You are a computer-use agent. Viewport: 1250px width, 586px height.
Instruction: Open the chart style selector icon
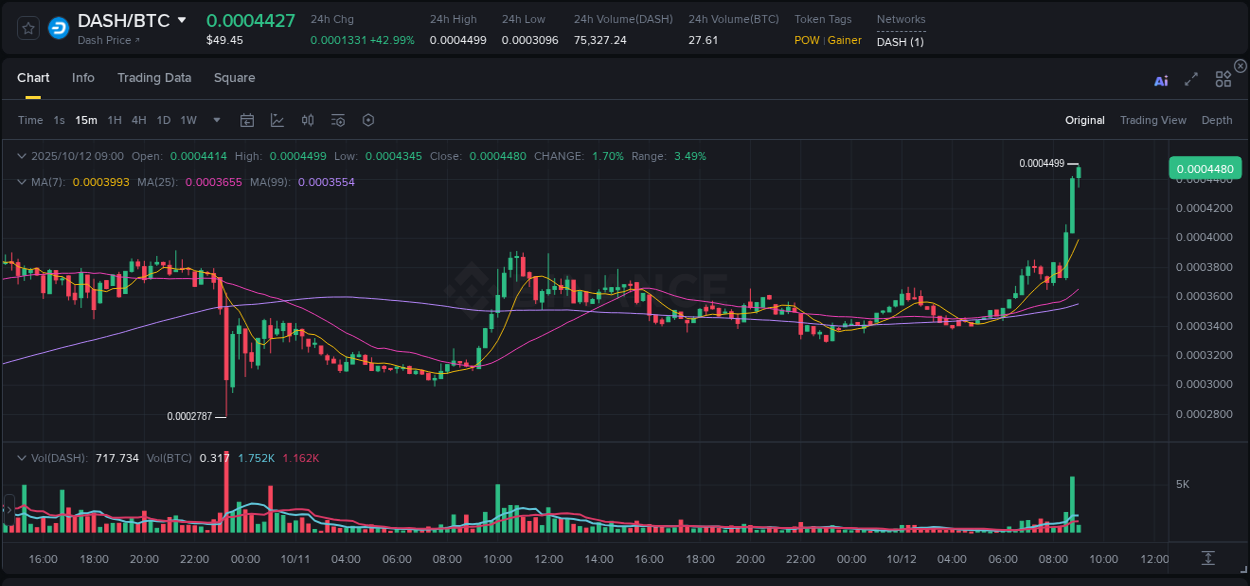pos(277,120)
